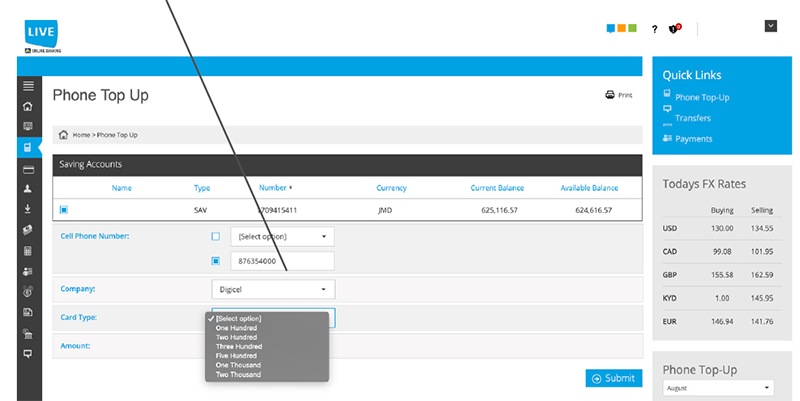Open the document sidebar icon

coord(28,312)
